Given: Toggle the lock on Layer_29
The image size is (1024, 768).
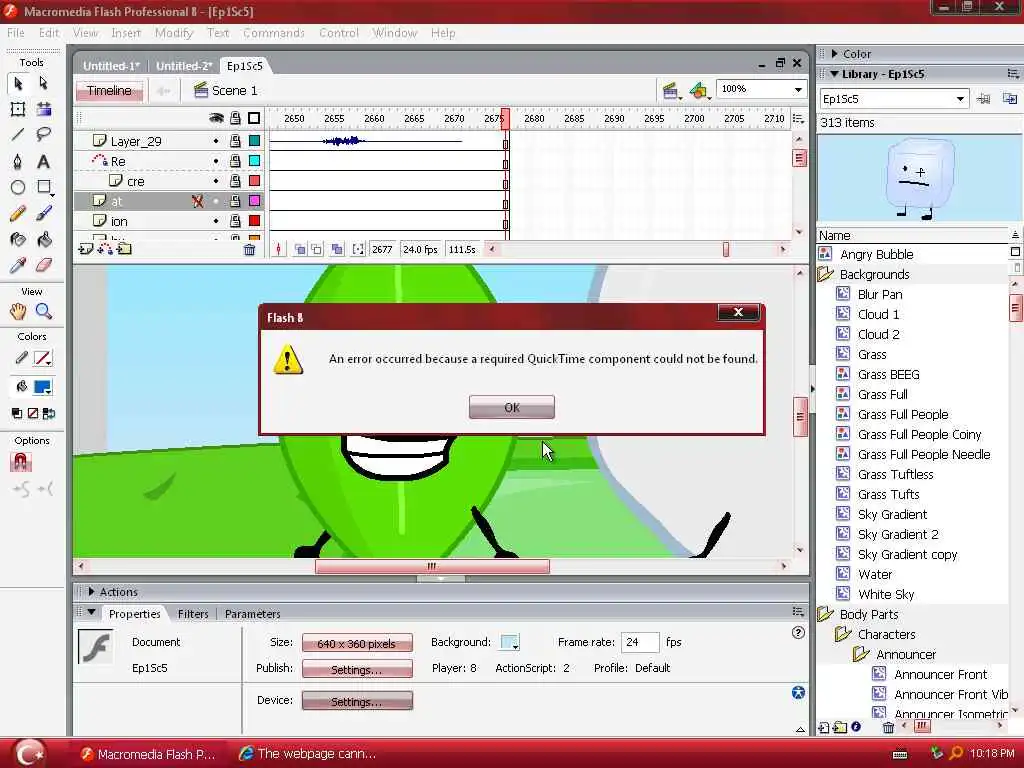Looking at the screenshot, I should click(x=235, y=141).
